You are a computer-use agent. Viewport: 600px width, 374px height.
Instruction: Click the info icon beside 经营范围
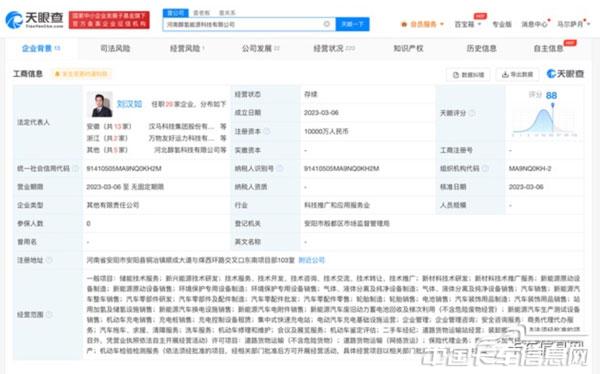pos(49,315)
